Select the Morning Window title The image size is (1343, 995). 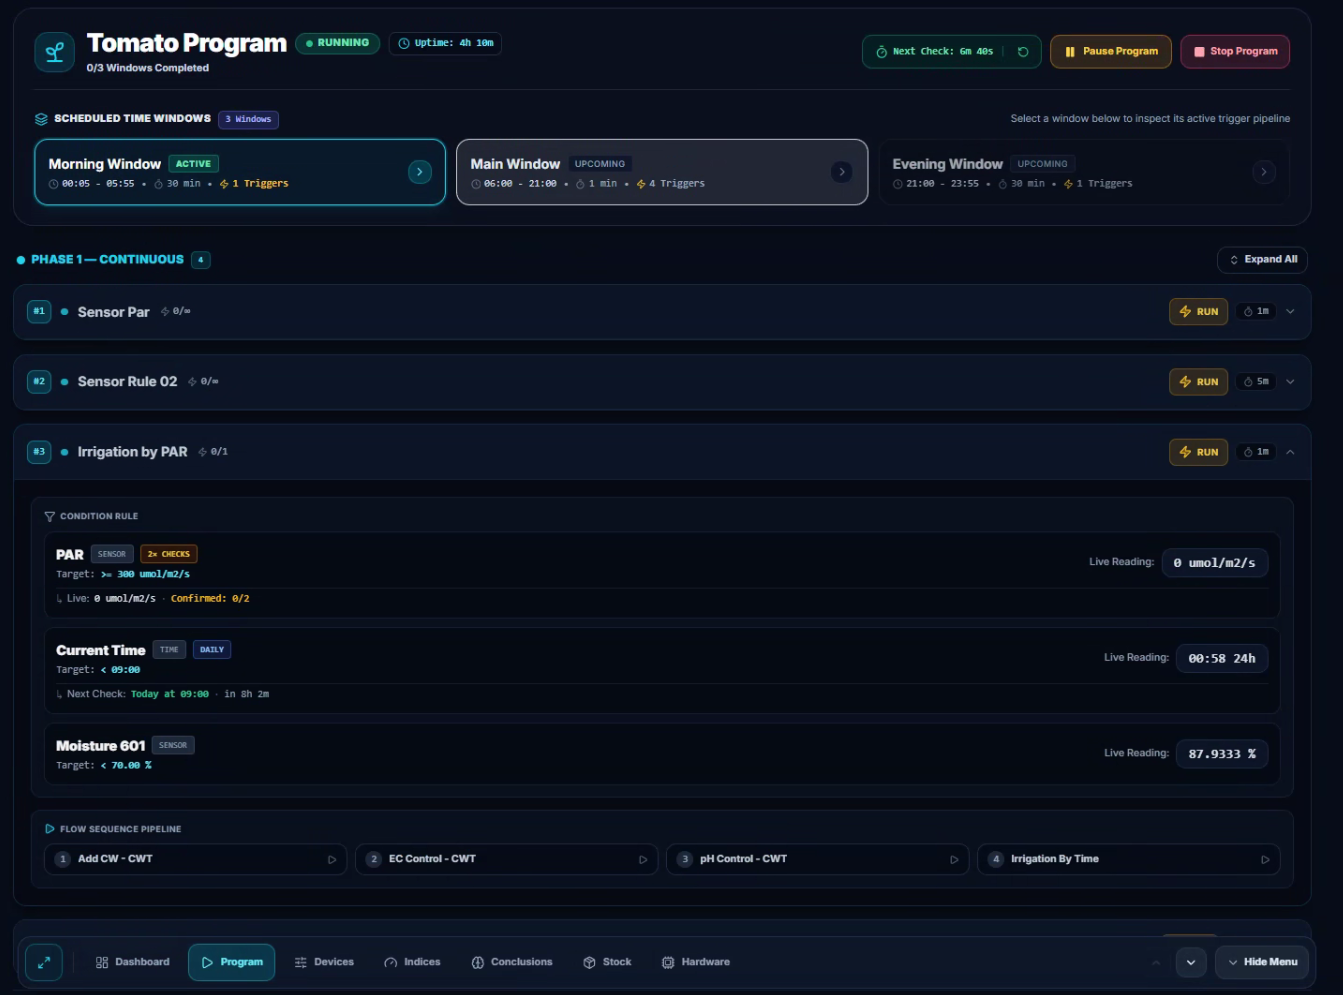pos(105,164)
